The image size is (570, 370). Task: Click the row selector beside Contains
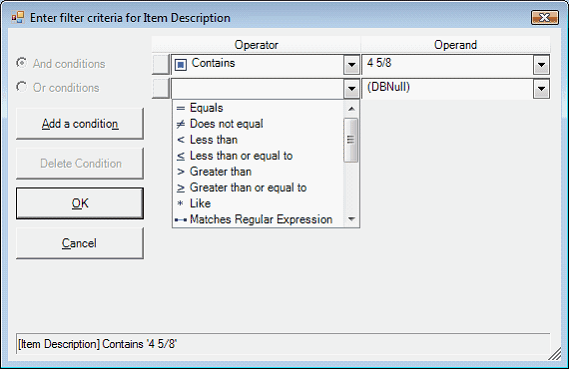coord(161,65)
